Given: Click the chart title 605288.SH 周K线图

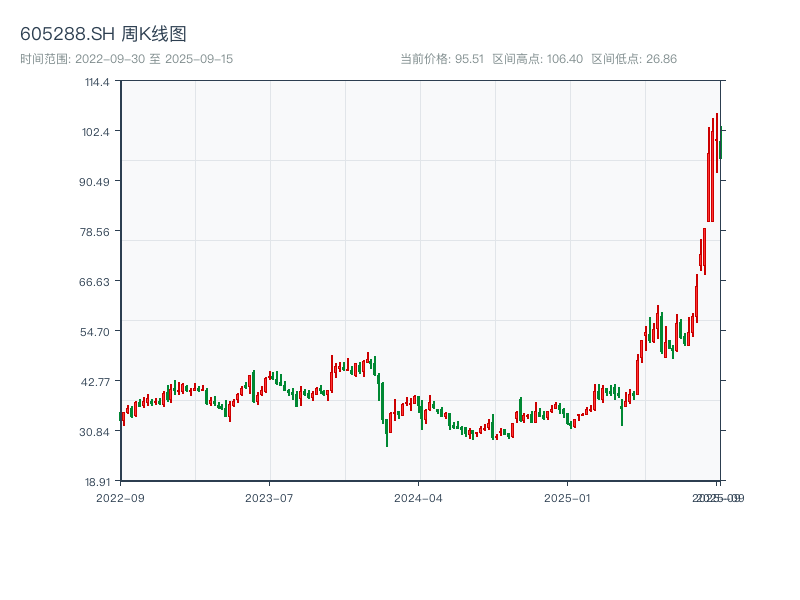Looking at the screenshot, I should click(103, 34).
